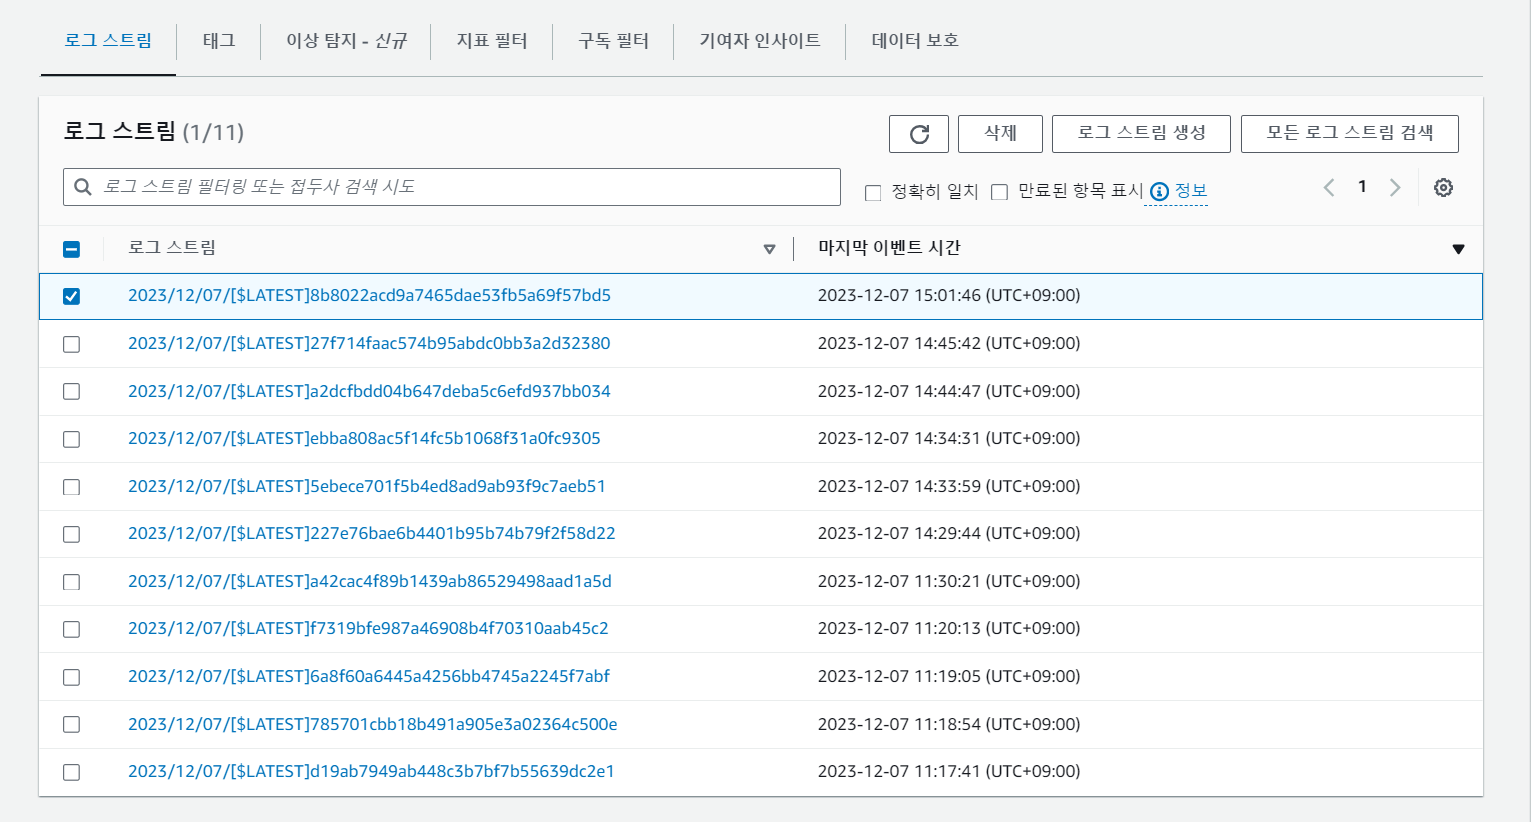Switch to the 태그 tab

[219, 40]
